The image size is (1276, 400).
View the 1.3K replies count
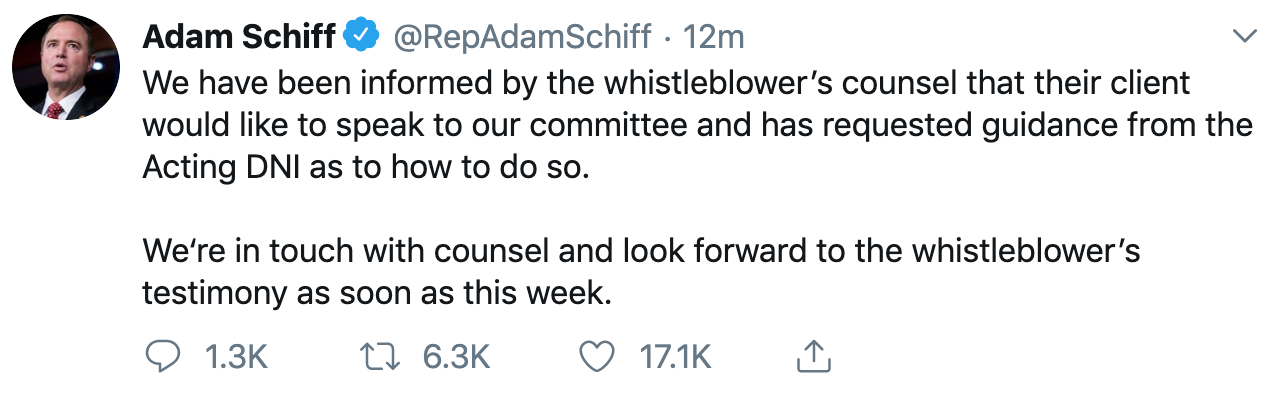click(x=235, y=356)
